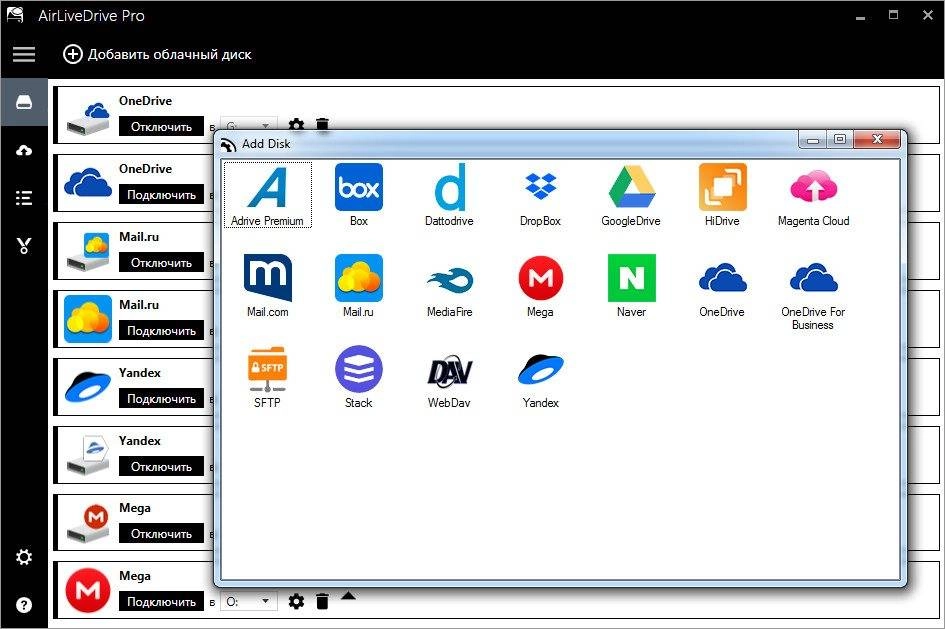Connect the second Mail.ru with Подключить
Screen dimensions: 945x629
[x=162, y=331]
